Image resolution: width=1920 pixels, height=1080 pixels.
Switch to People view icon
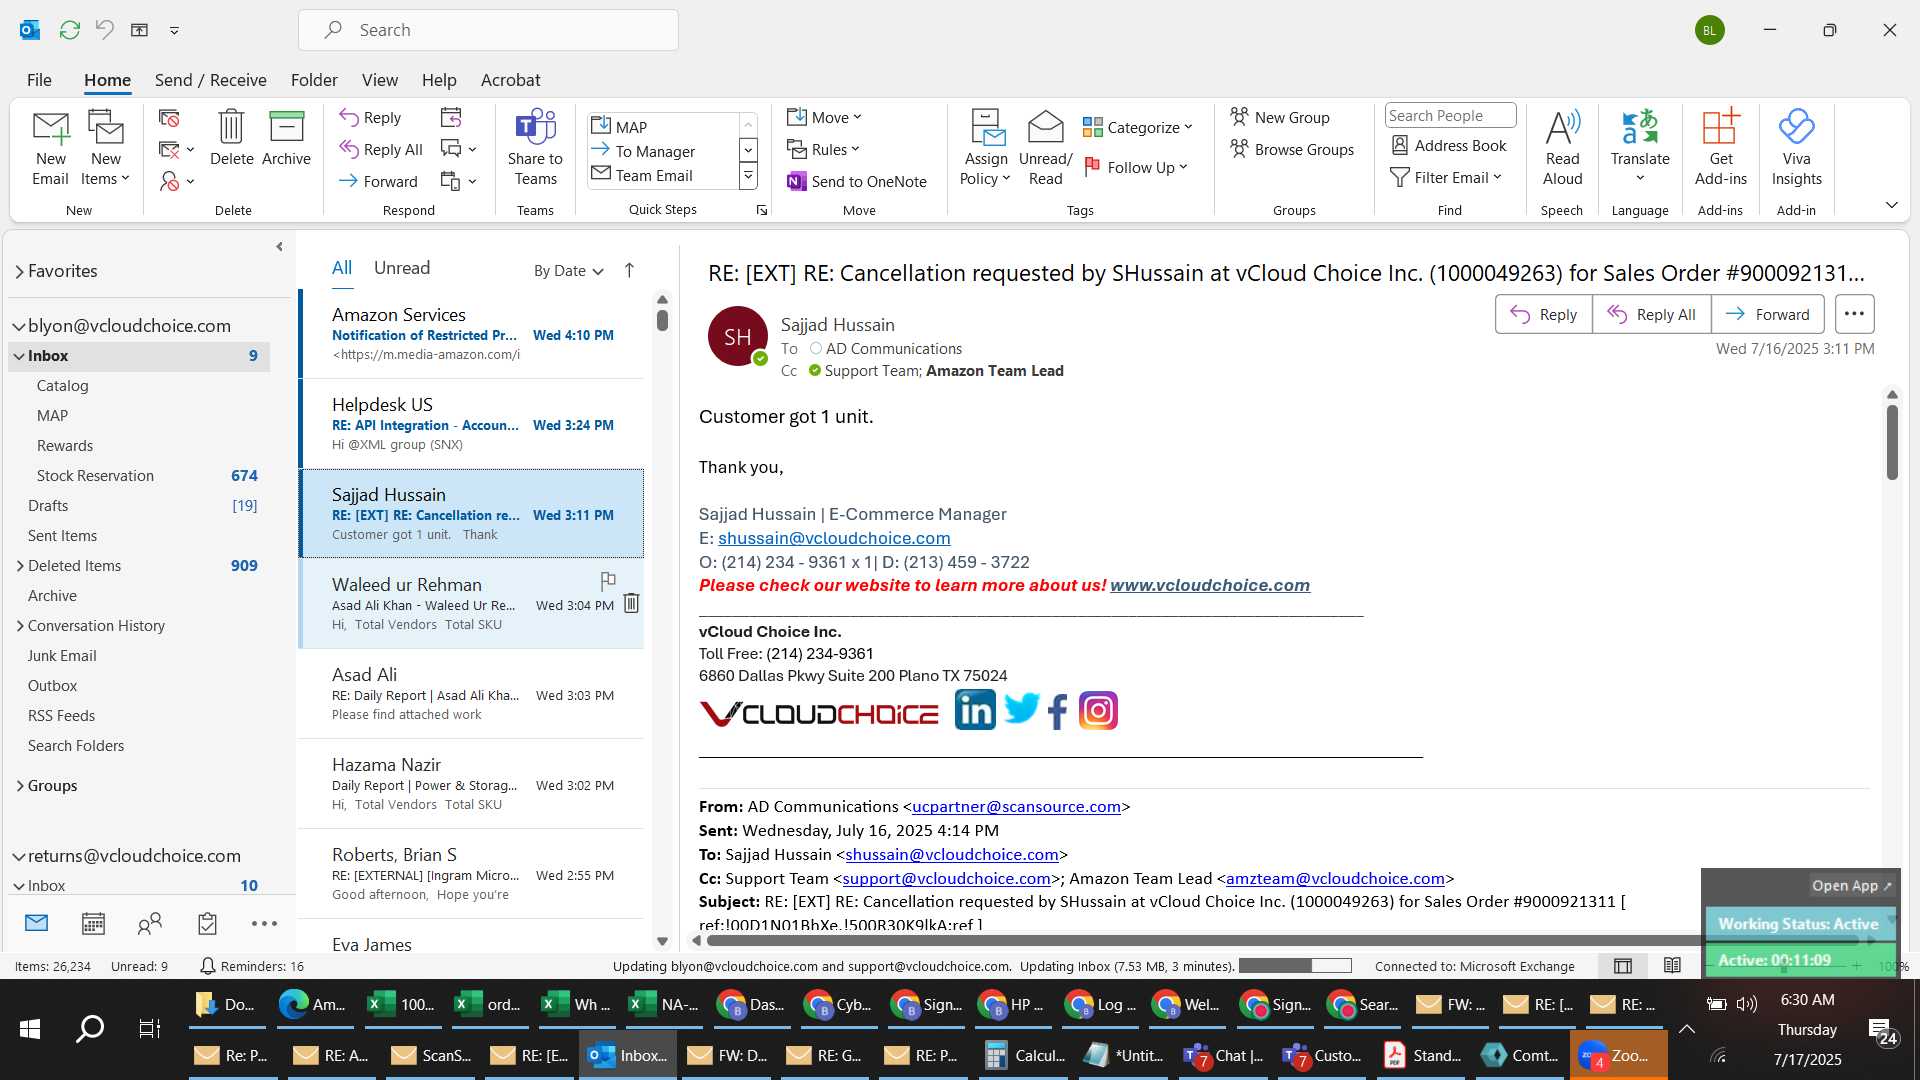(150, 923)
